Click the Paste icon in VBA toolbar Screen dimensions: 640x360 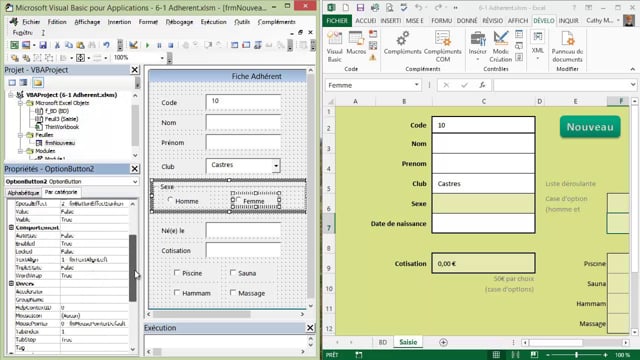click(x=80, y=45)
